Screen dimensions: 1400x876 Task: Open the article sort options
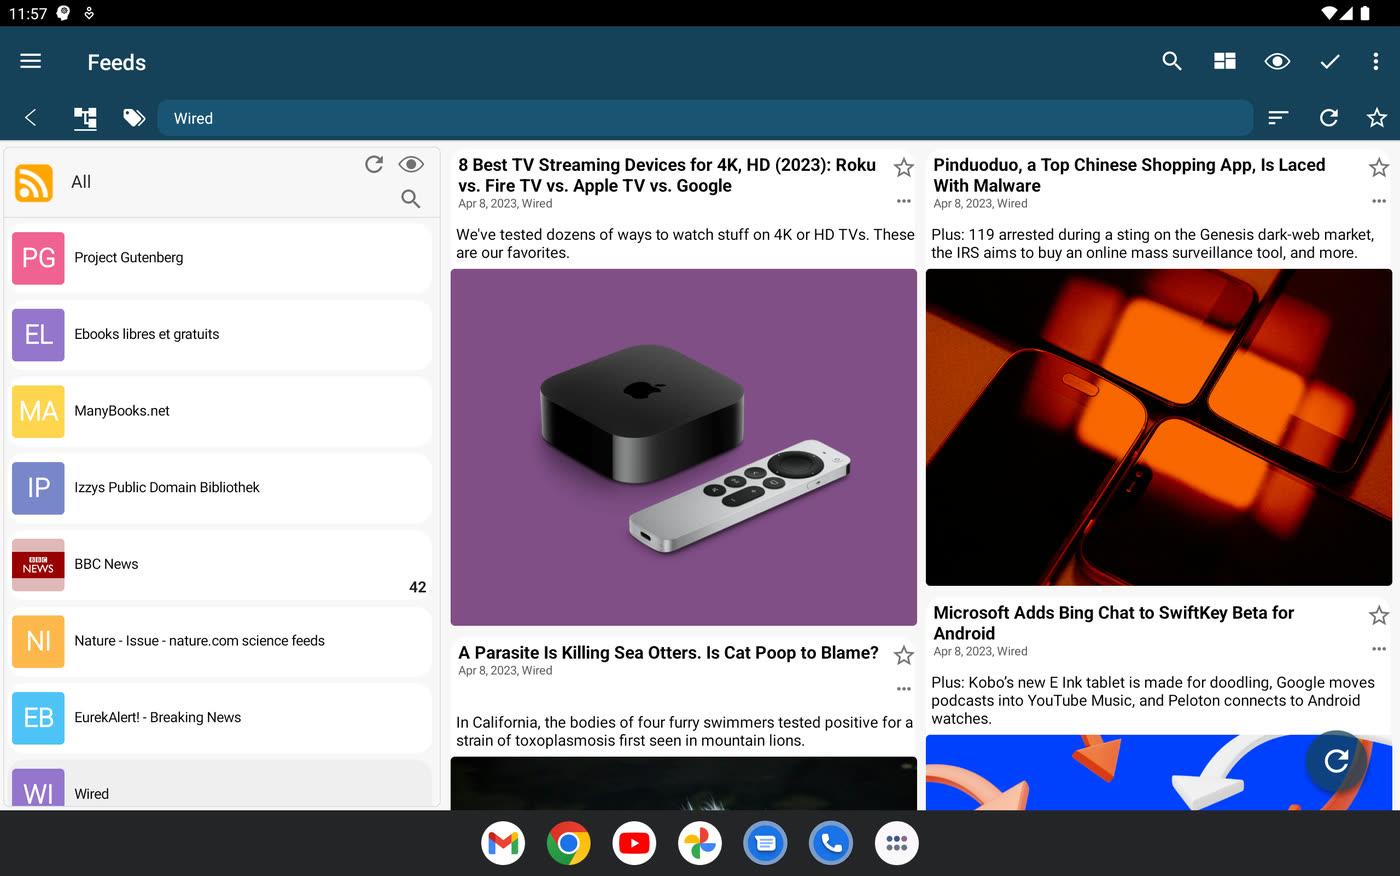[1278, 118]
